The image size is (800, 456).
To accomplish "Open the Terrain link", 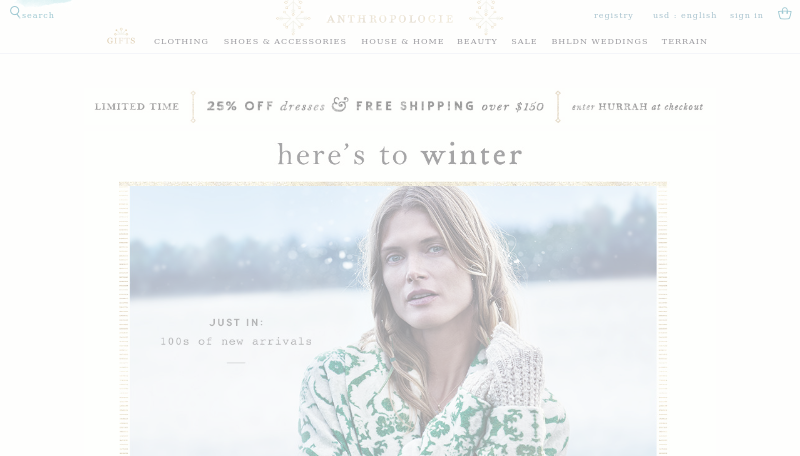I will [x=684, y=41].
